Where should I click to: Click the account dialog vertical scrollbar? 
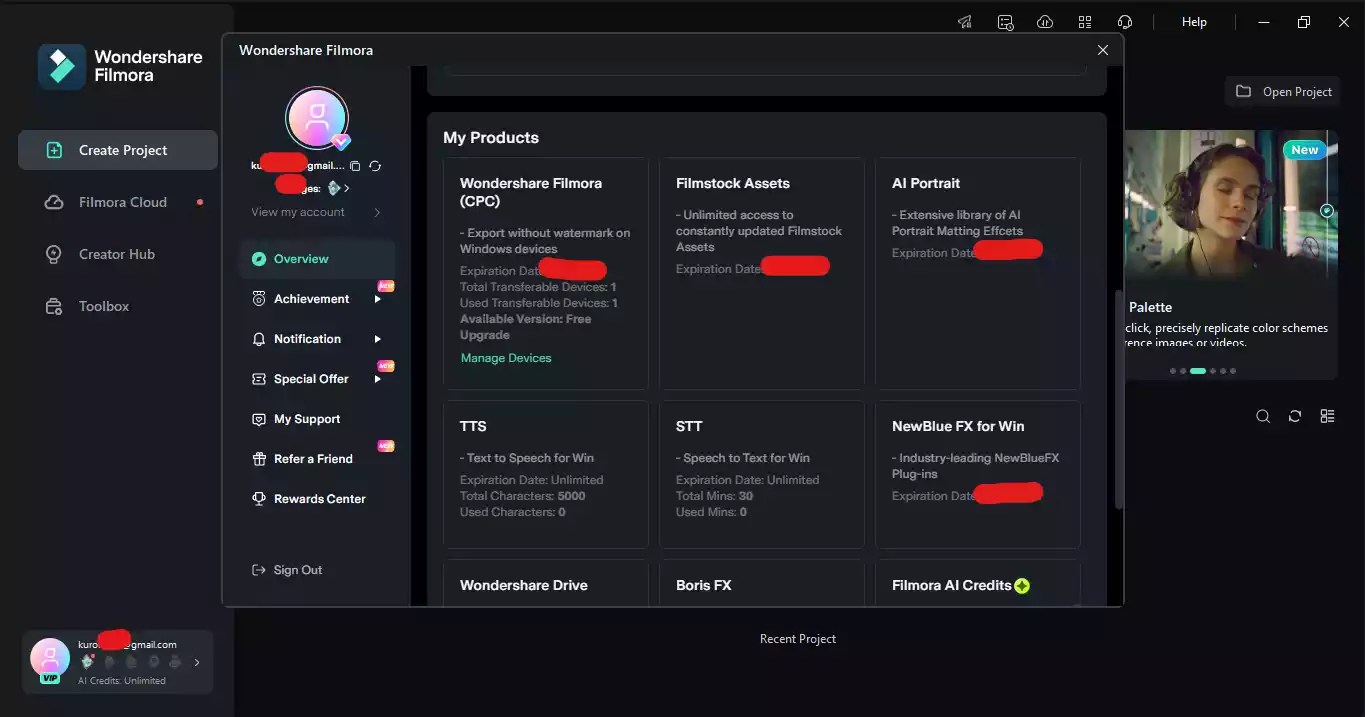1117,400
